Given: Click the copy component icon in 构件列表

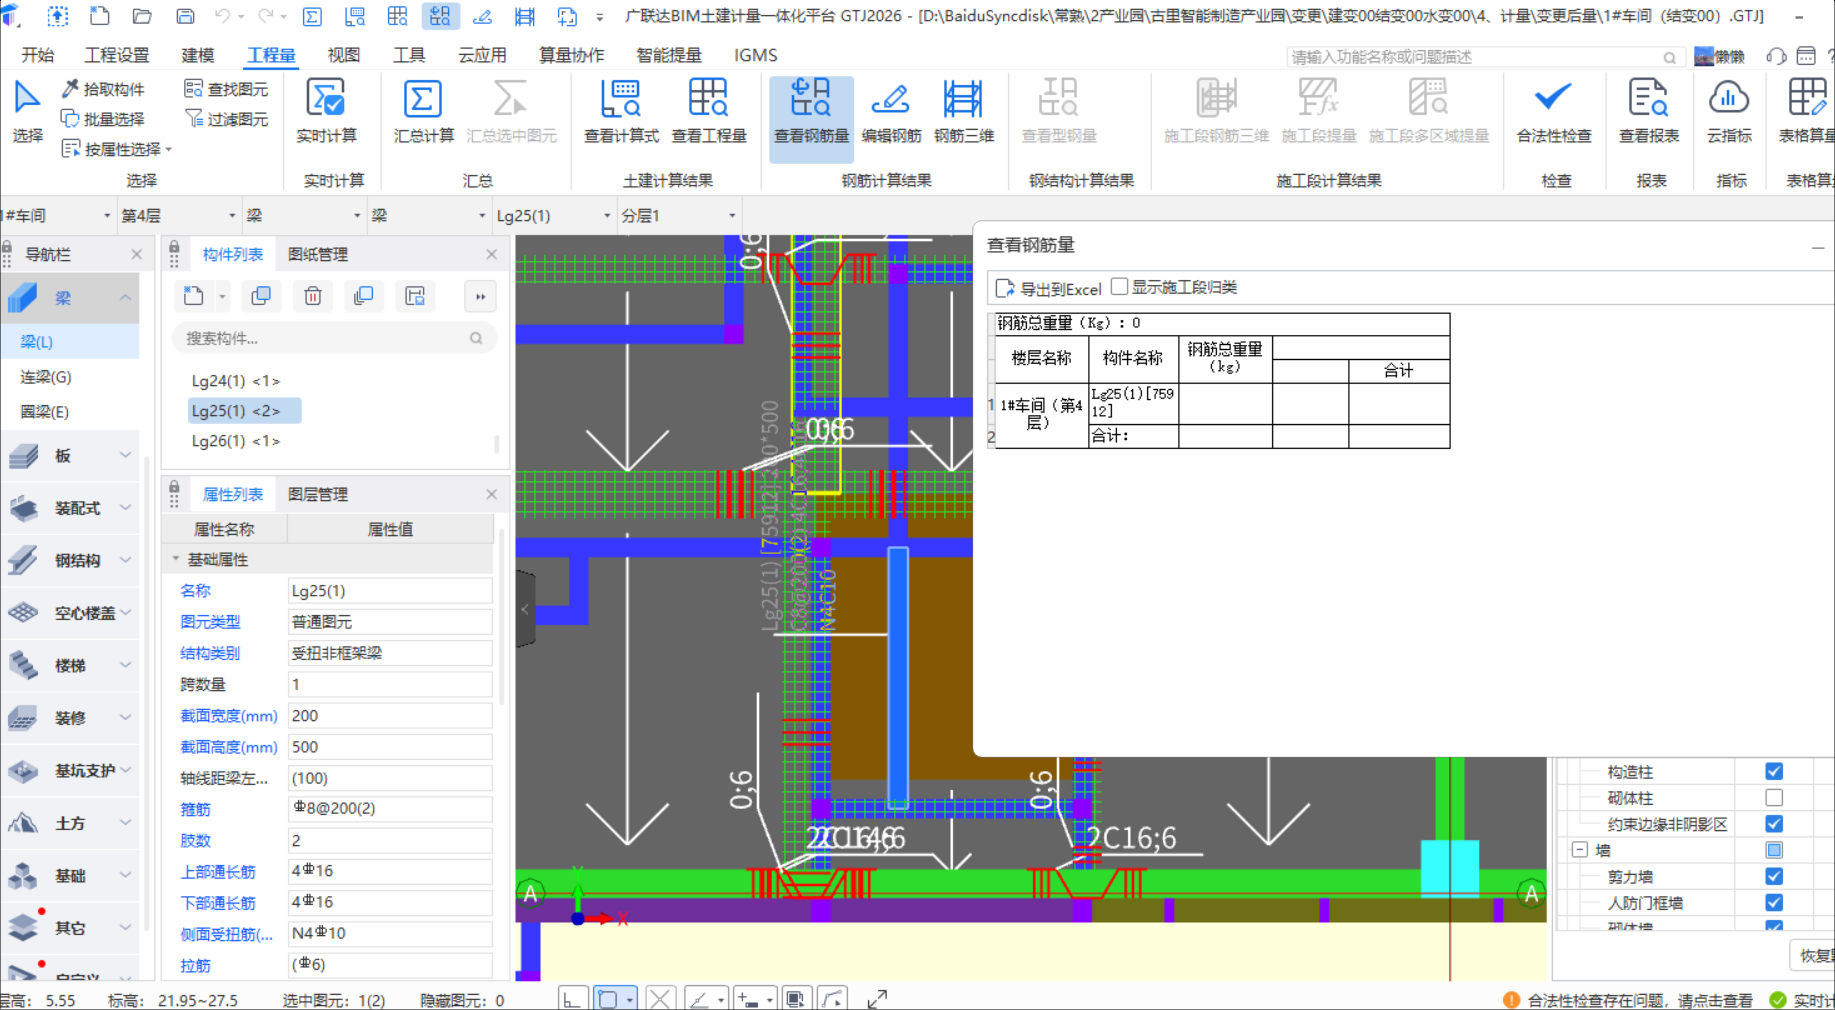Looking at the screenshot, I should tap(261, 296).
